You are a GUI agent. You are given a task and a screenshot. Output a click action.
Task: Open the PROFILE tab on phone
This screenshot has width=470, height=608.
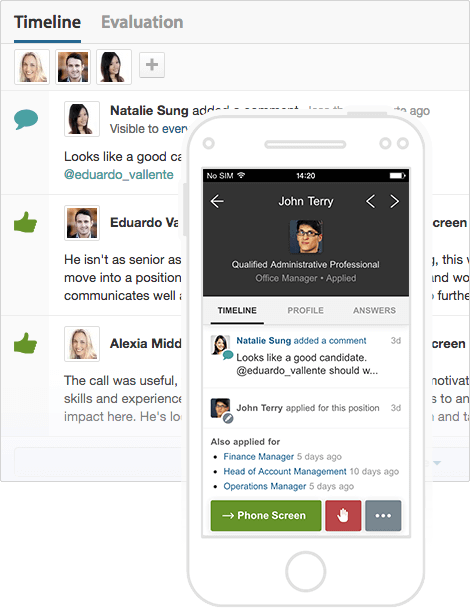(x=306, y=310)
